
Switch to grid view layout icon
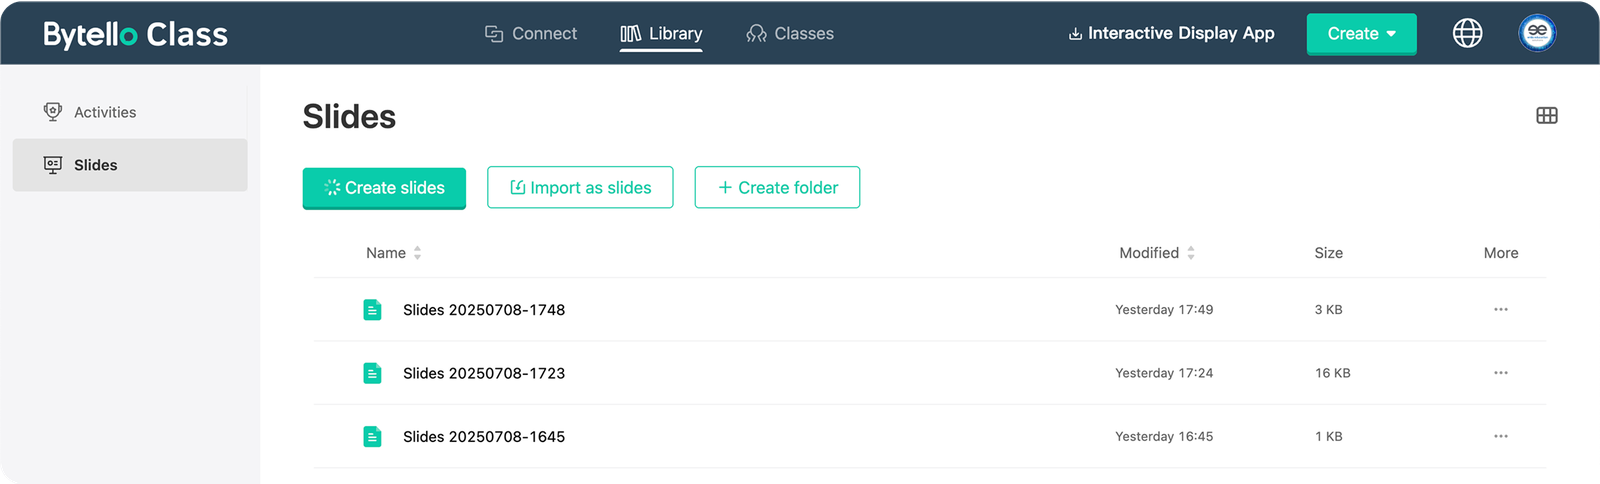[1546, 116]
